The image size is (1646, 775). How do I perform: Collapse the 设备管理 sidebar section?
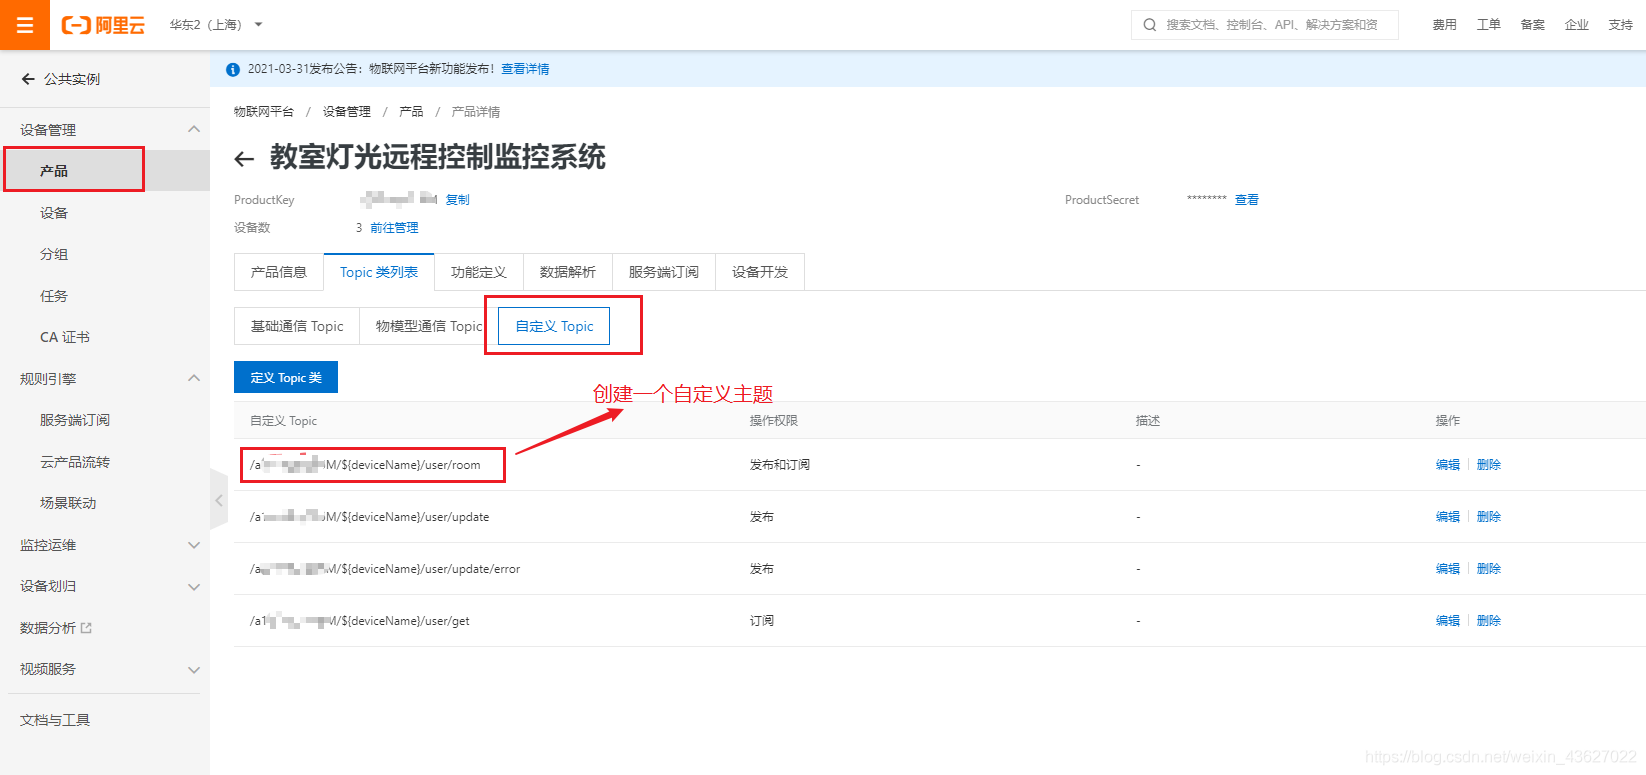coord(194,129)
